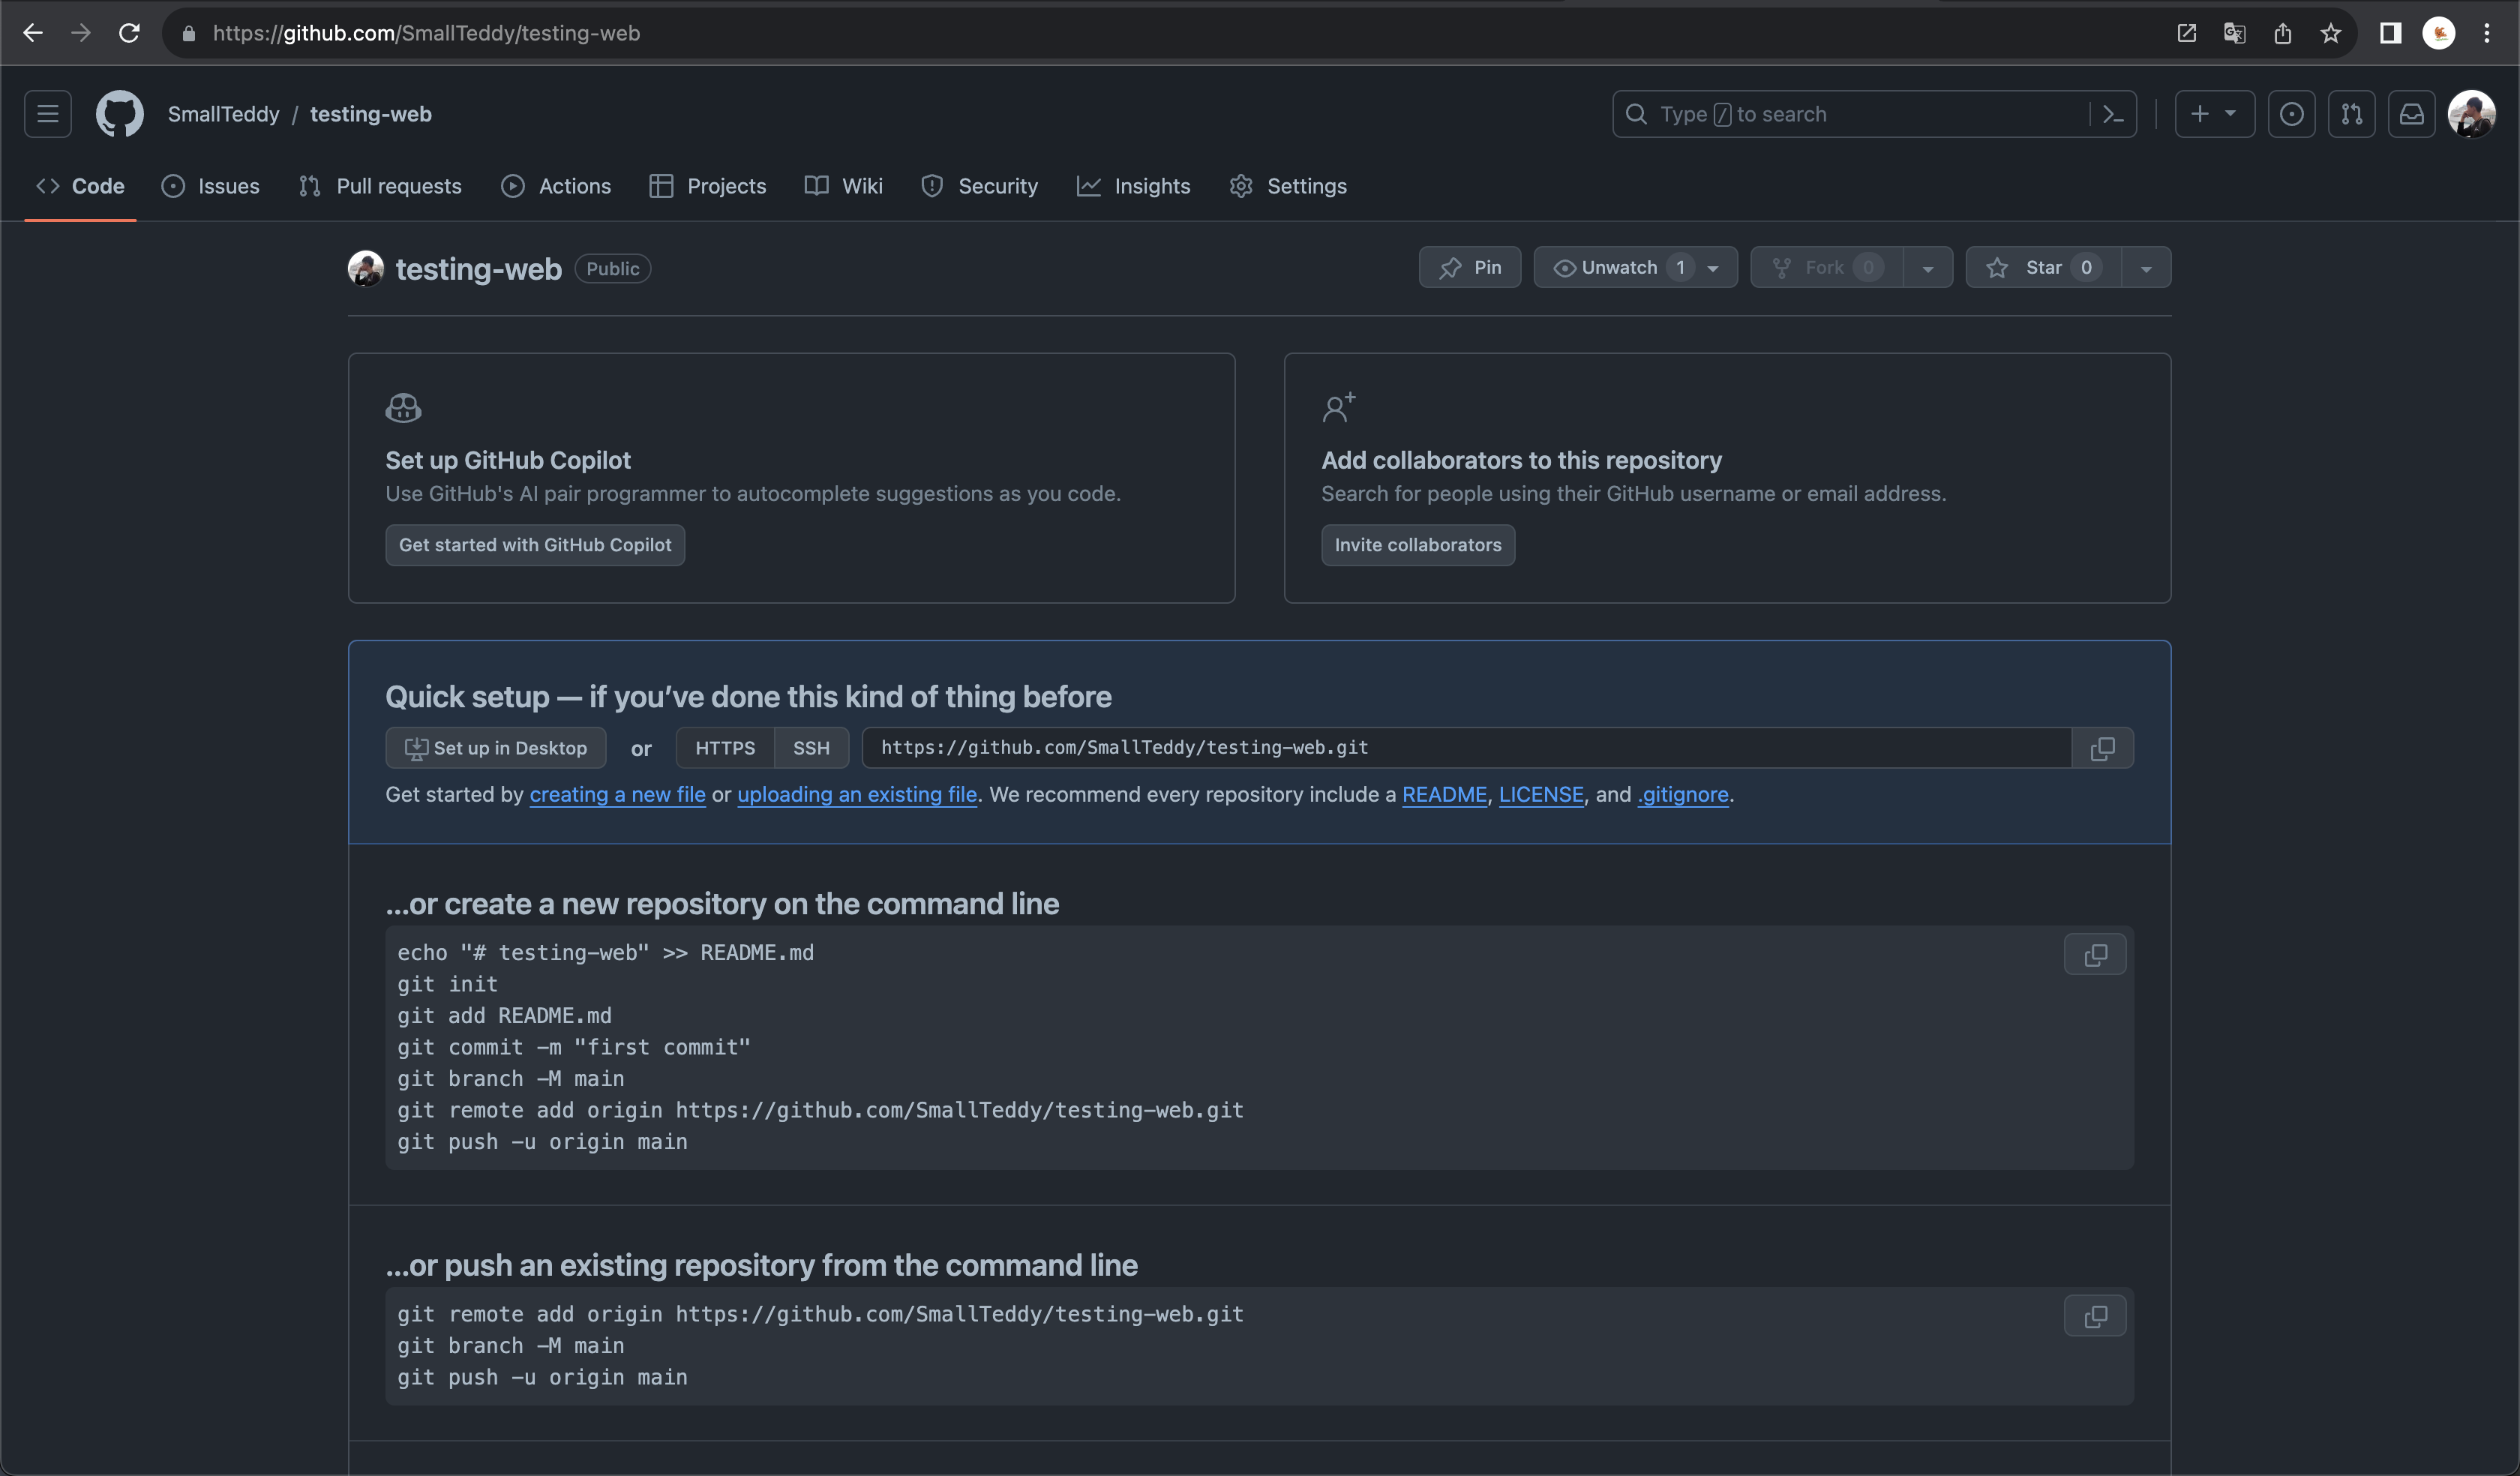
Task: Click the Security shield icon
Action: (931, 184)
